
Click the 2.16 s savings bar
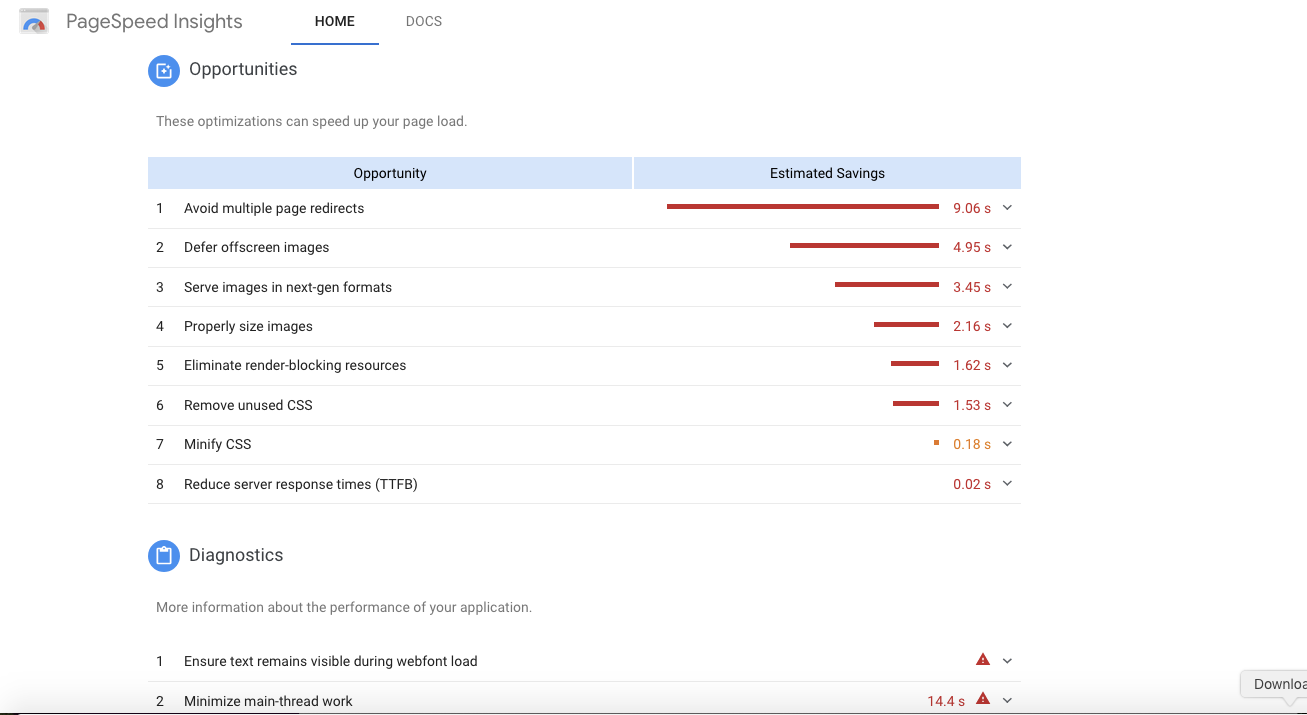(x=906, y=325)
